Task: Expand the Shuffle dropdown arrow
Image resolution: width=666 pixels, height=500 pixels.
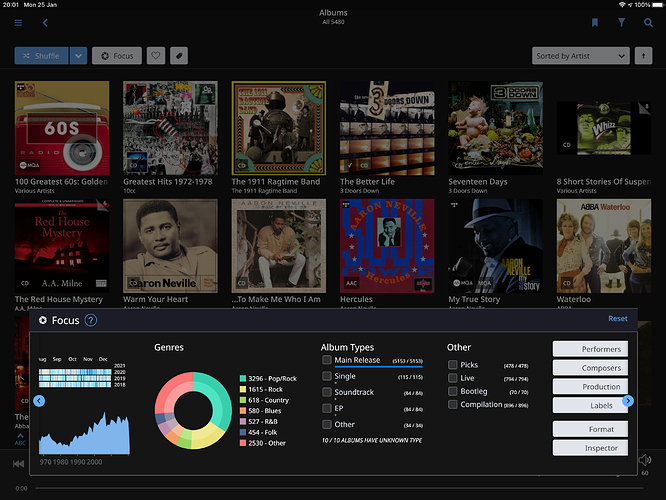Action: coord(79,56)
